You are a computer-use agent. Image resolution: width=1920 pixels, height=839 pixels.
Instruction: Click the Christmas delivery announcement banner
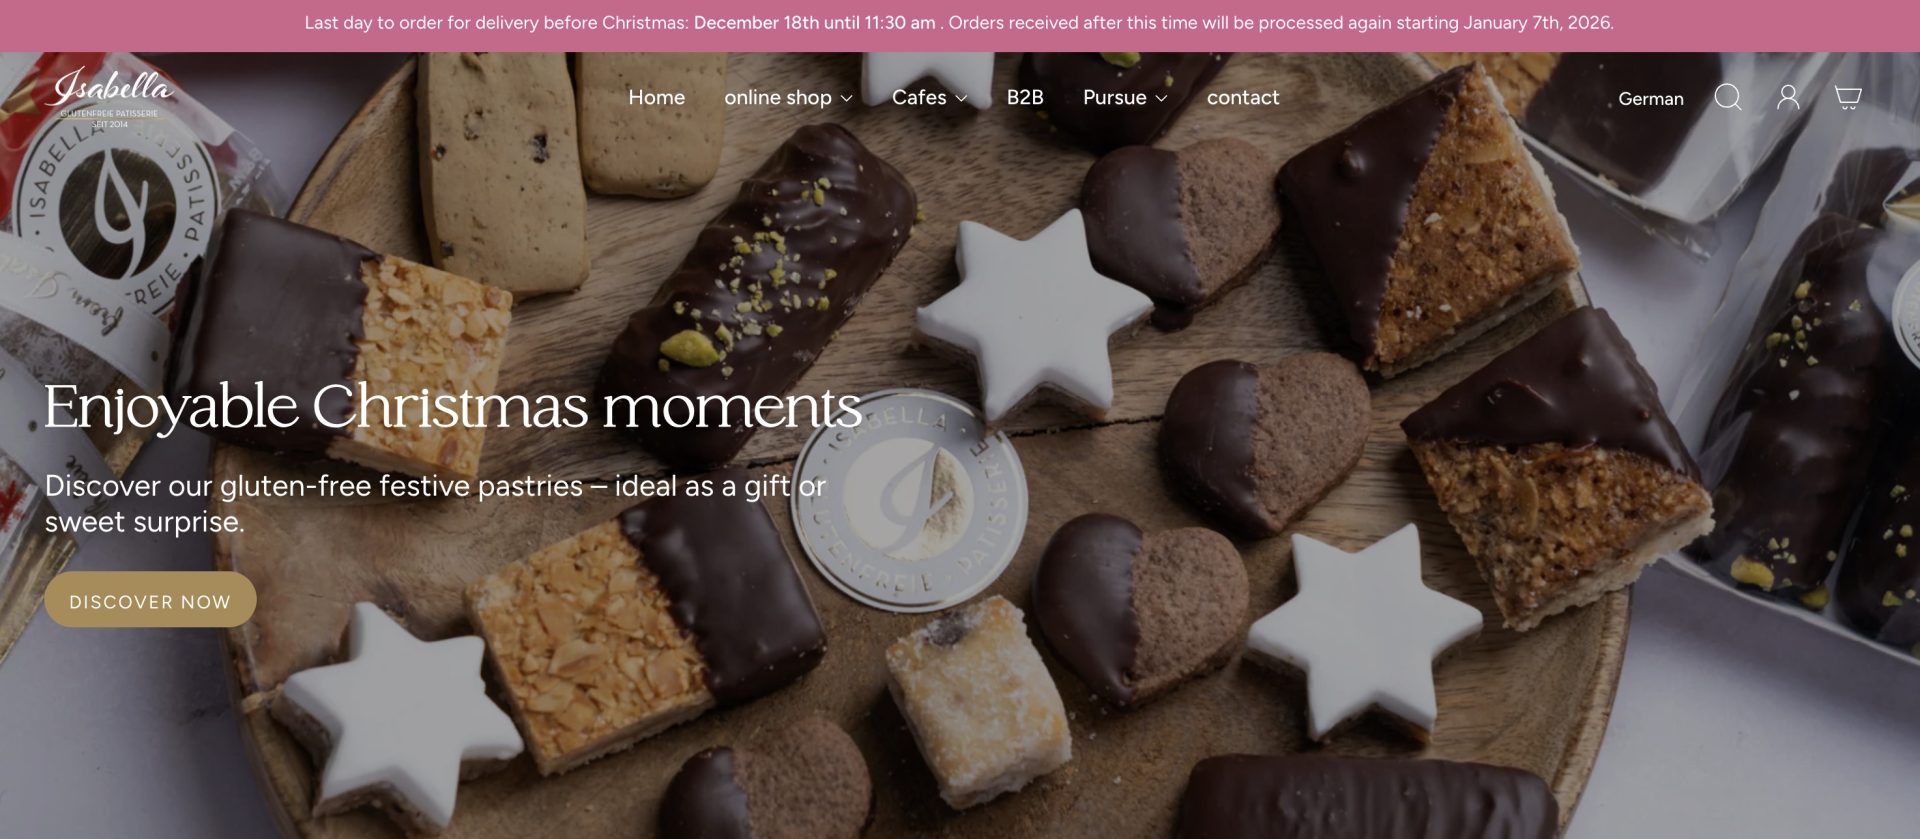tap(960, 23)
